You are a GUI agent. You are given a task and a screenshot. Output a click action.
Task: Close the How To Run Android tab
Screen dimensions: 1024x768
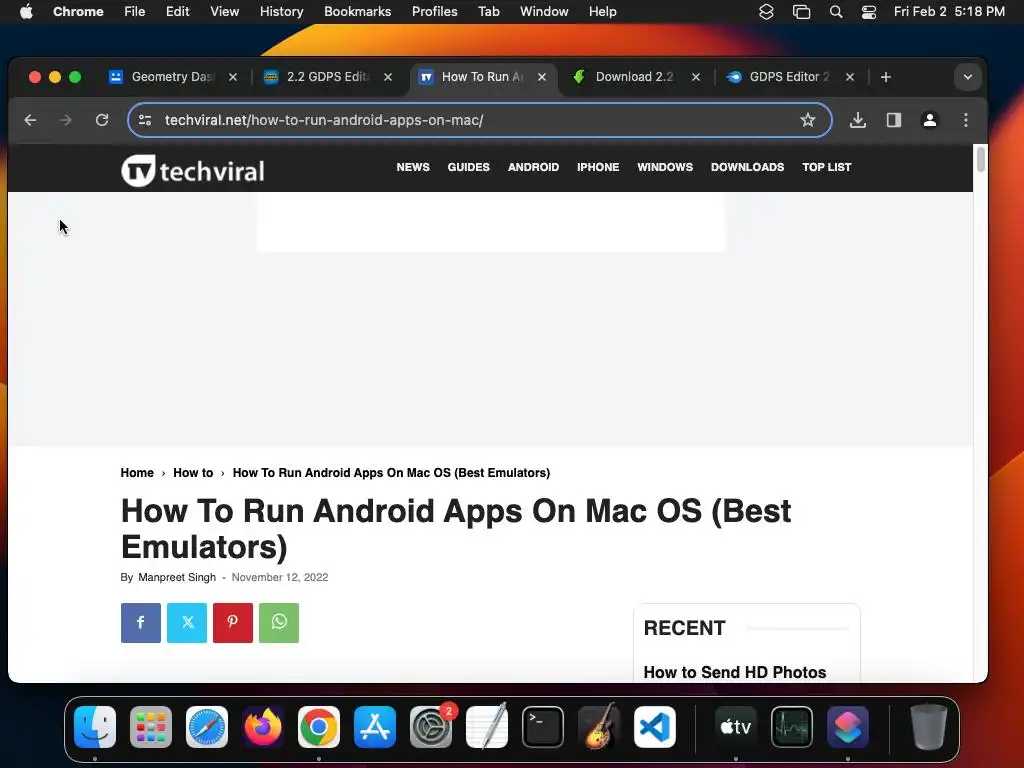point(542,77)
